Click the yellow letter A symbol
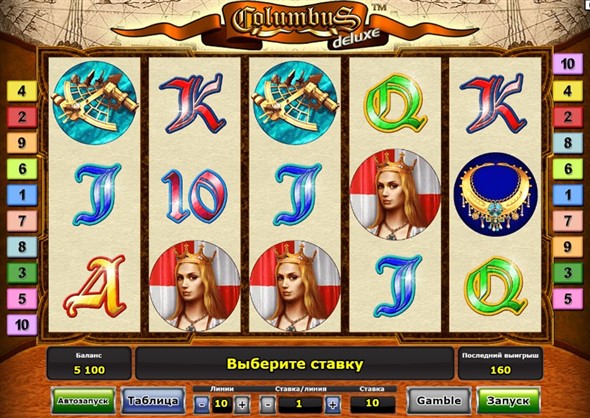590x418 pixels. pyautogui.click(x=95, y=286)
